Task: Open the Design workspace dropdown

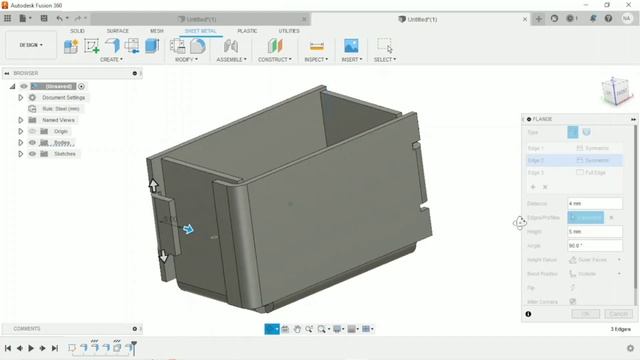Action: pyautogui.click(x=31, y=45)
